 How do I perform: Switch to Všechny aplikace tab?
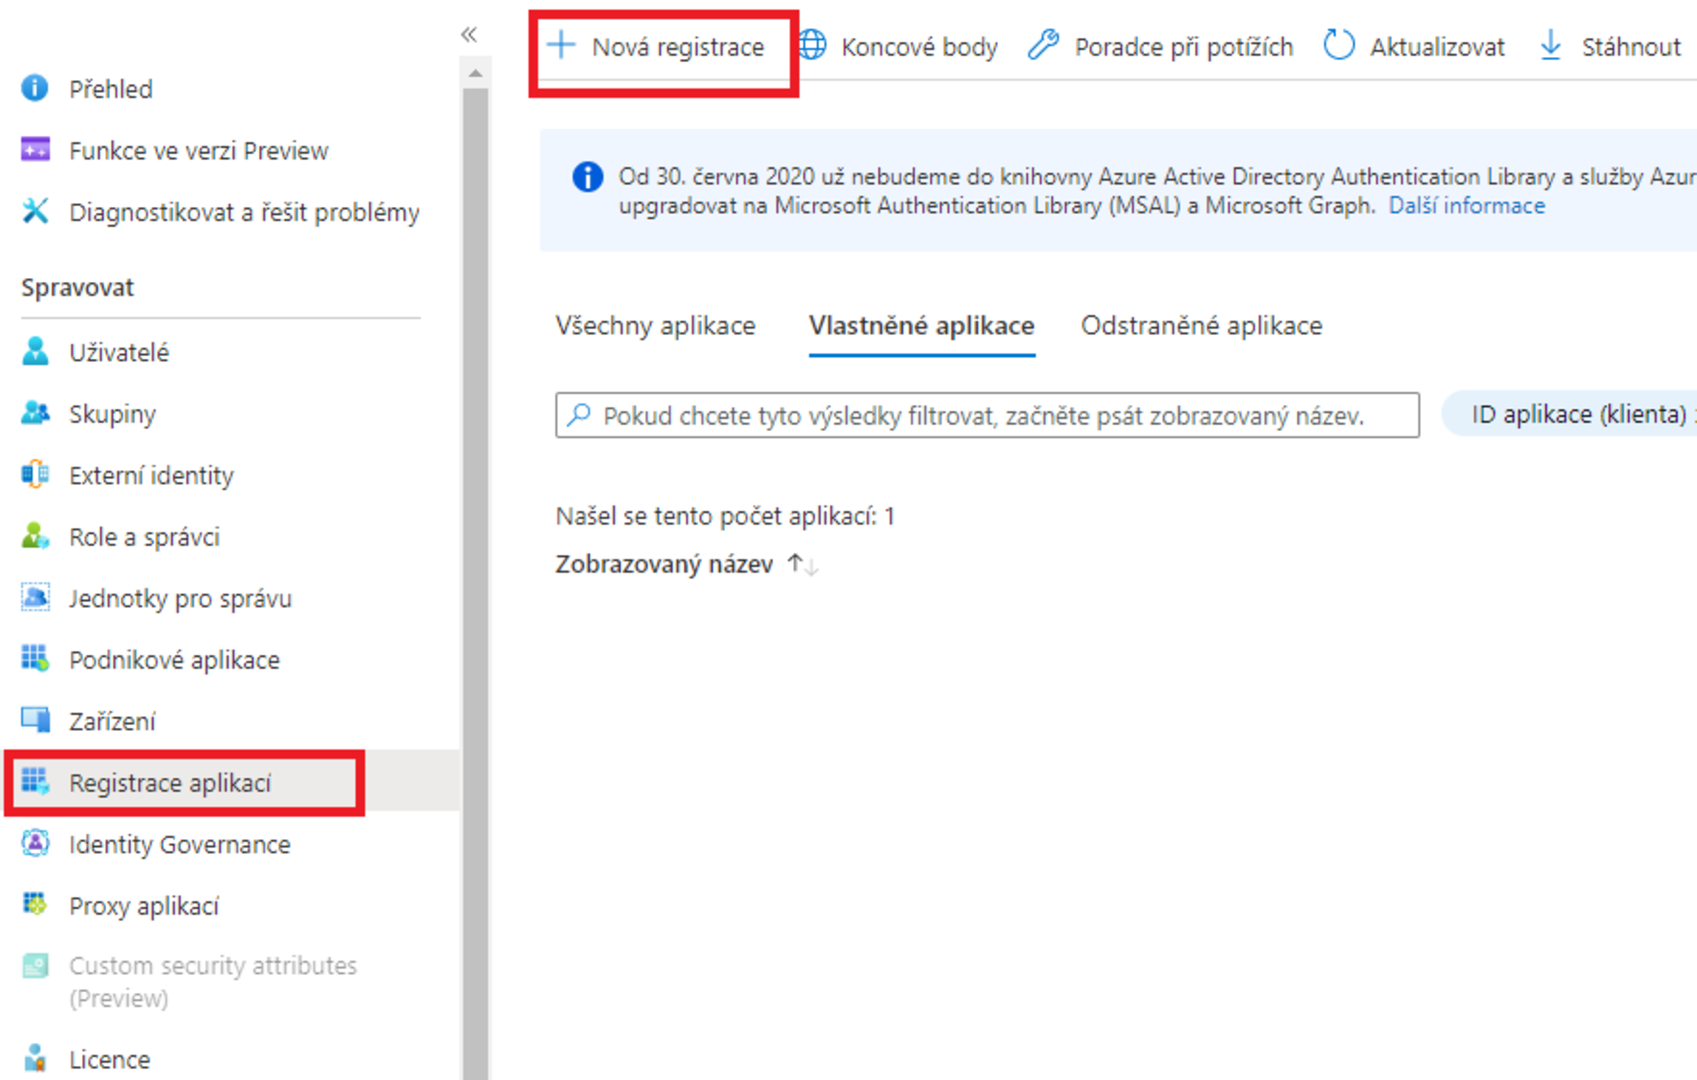pyautogui.click(x=655, y=326)
